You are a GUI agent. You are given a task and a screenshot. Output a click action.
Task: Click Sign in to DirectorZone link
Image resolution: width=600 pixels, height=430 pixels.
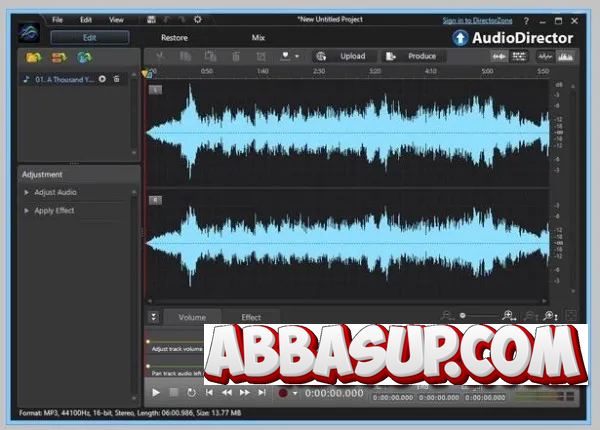477,21
